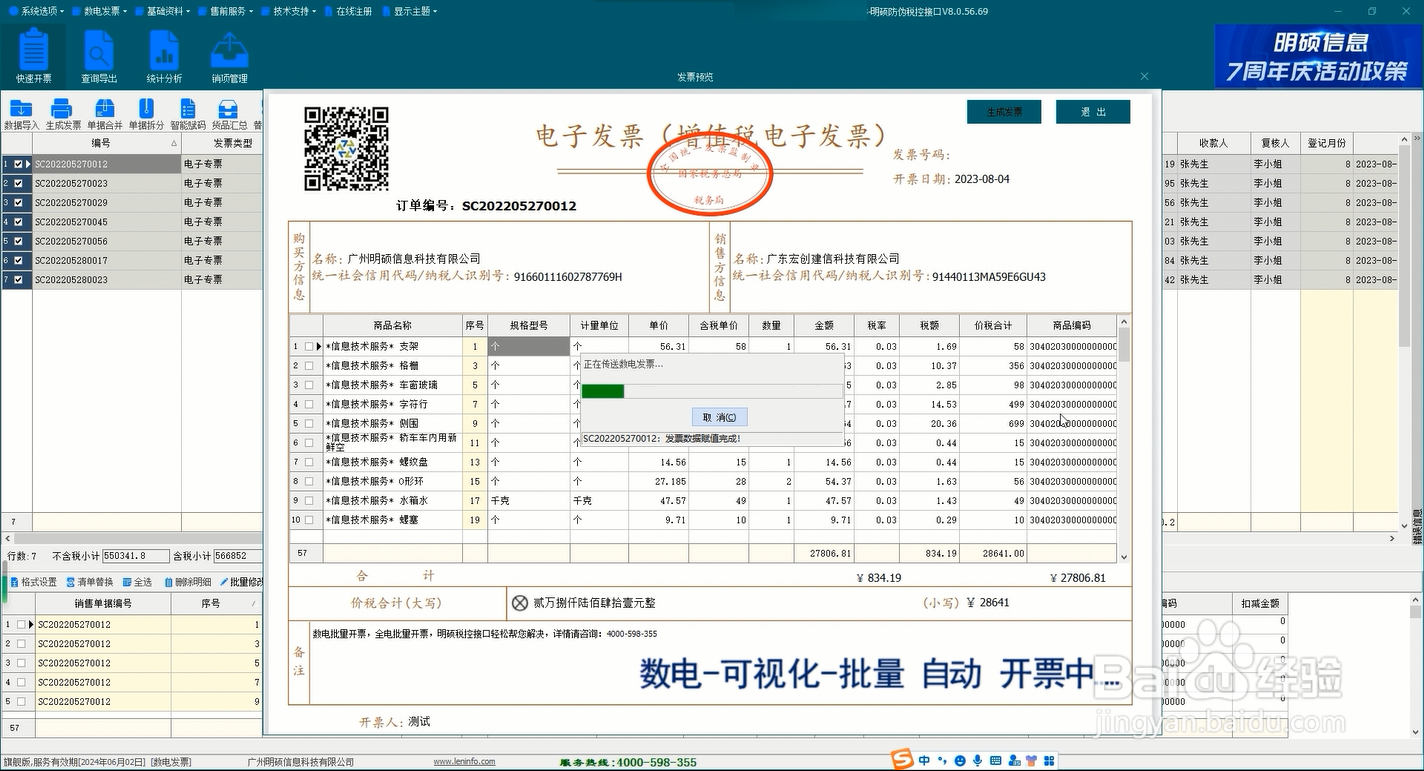This screenshot has width=1424, height=771.
Task: Click the Sogou soft keyboard icon
Action: (996, 761)
